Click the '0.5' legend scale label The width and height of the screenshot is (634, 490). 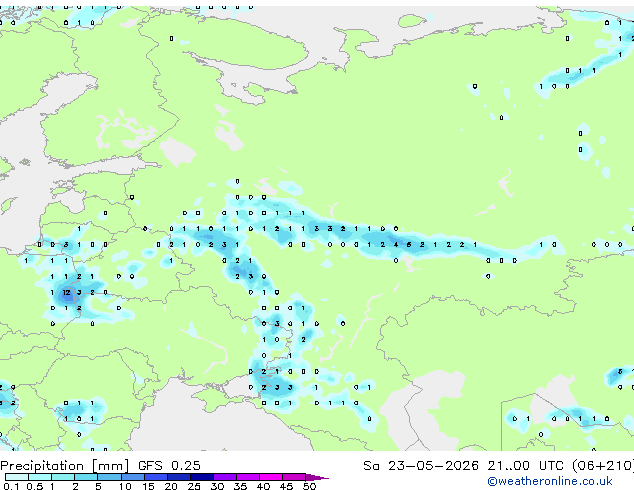[35, 486]
